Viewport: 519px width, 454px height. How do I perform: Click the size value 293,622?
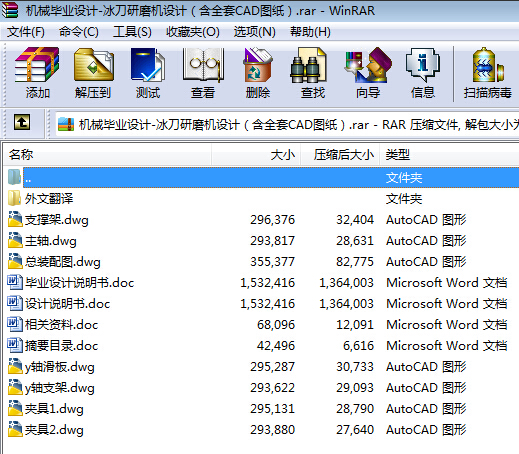pos(273,388)
